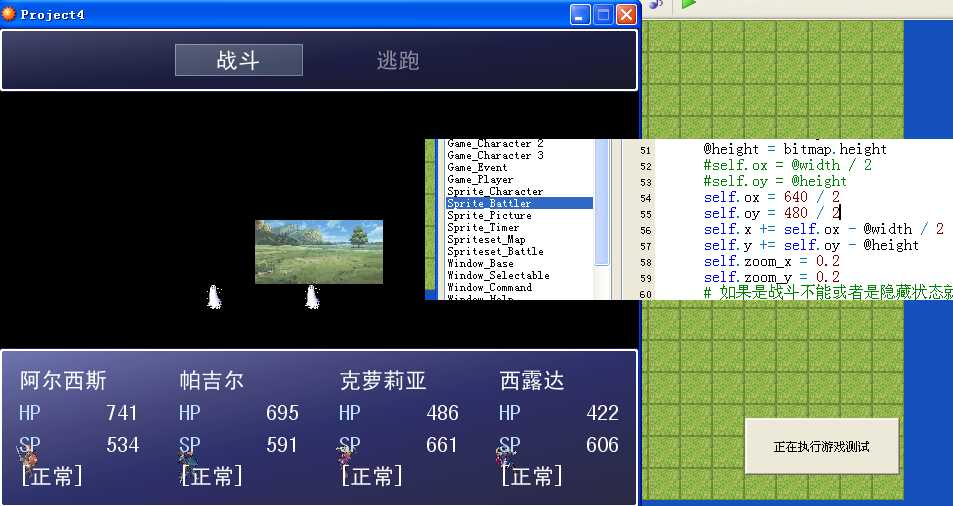Click actor name 阿尔西斯

[63, 381]
